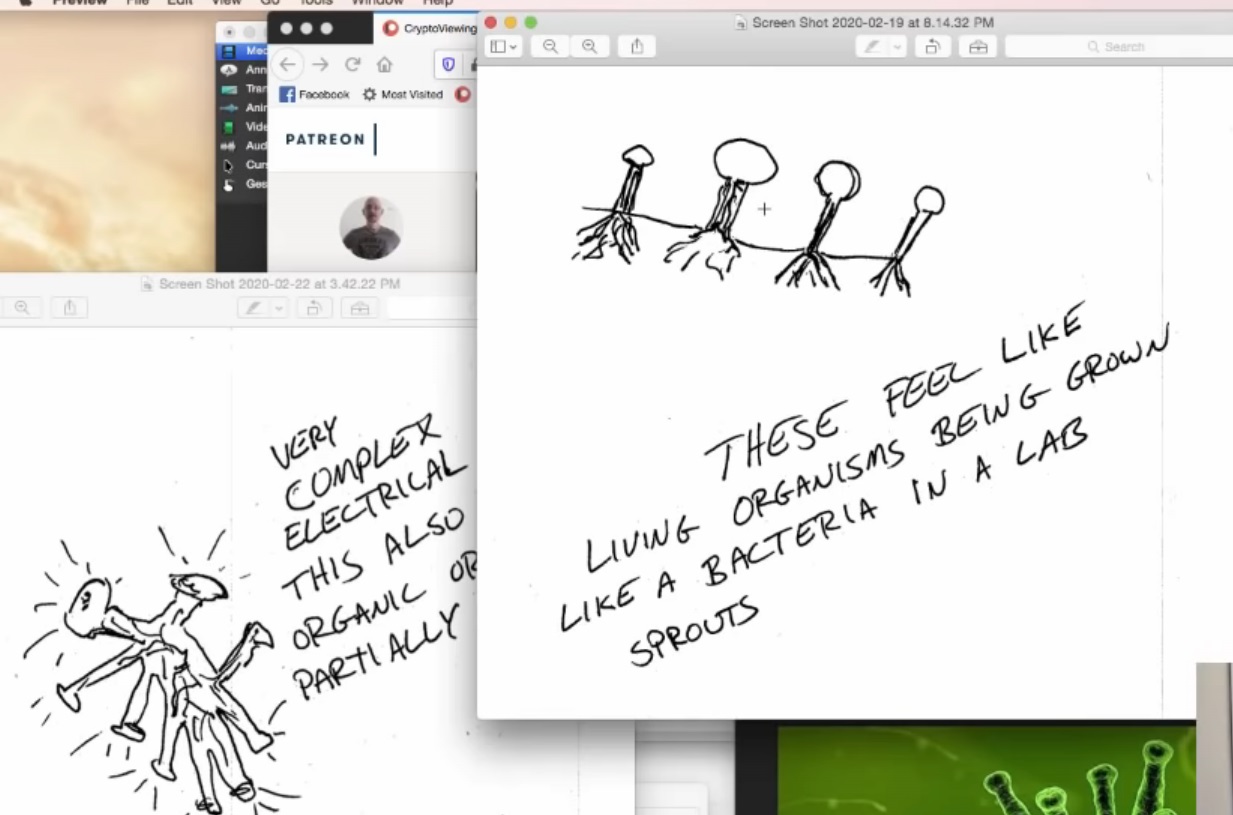Image resolution: width=1233 pixels, height=815 pixels.
Task: Open the Preview application menu
Action: 80,3
